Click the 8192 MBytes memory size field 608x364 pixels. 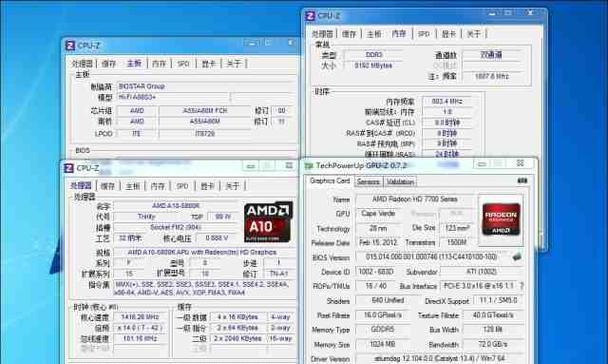tap(374, 66)
